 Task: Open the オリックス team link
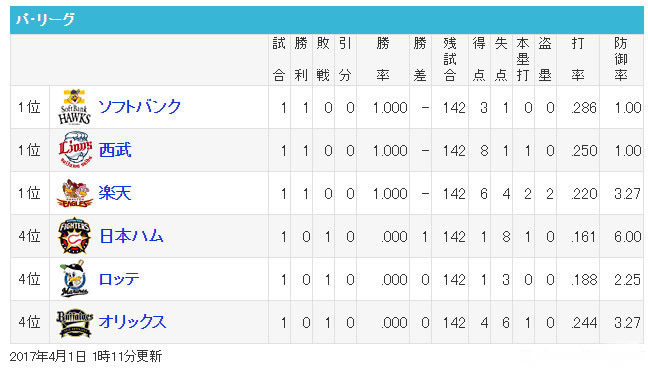(132, 322)
